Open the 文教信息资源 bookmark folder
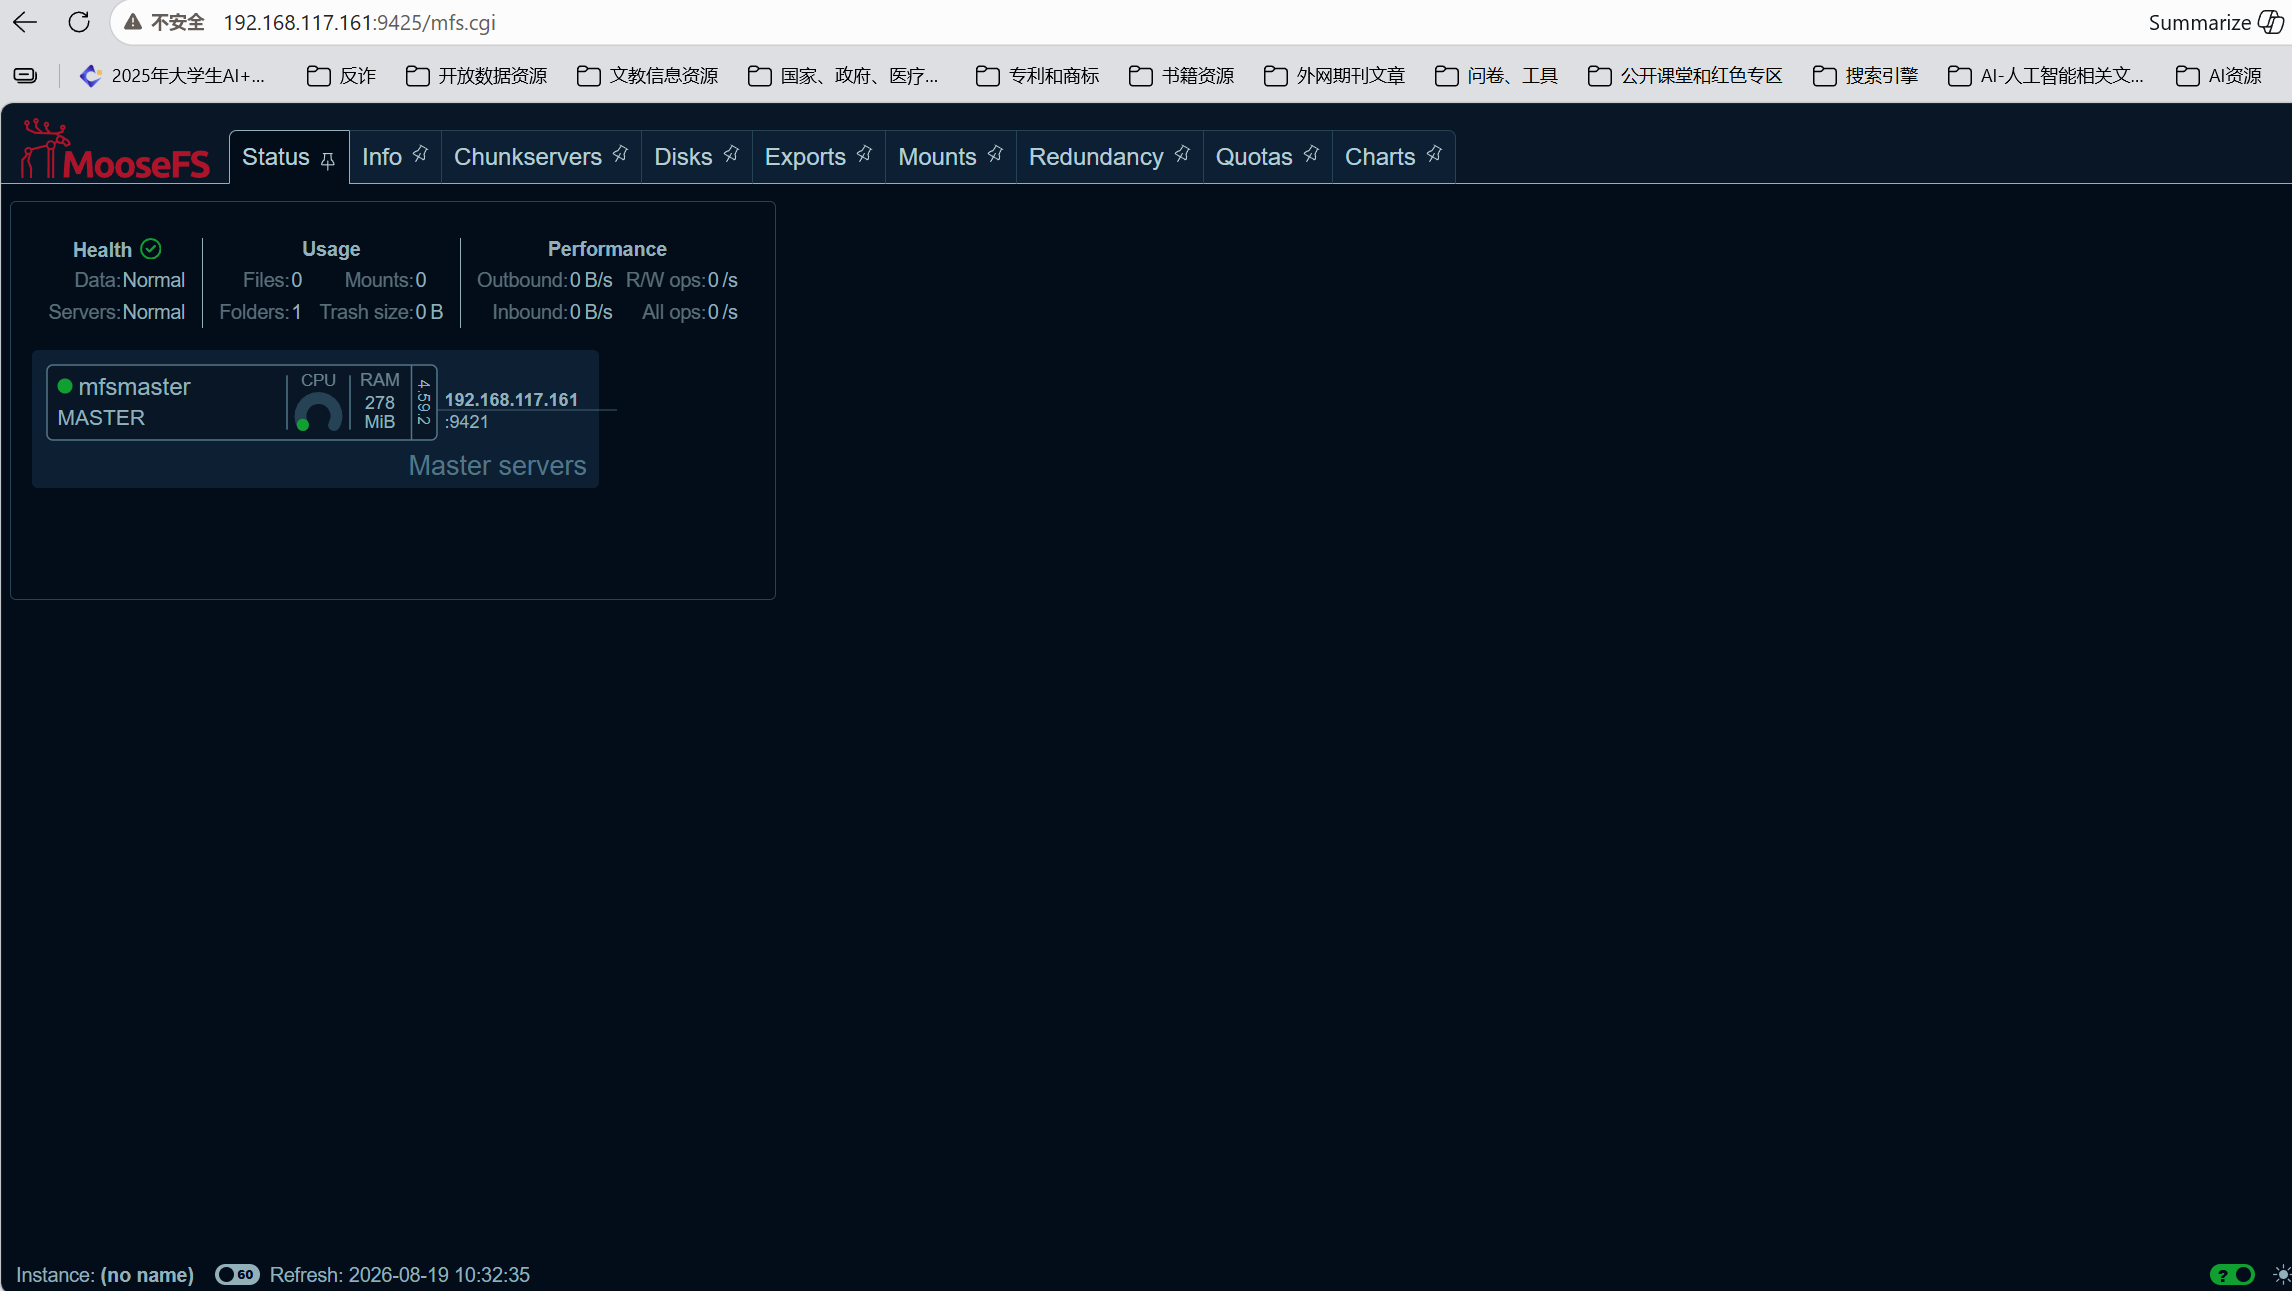The image size is (2292, 1291). point(648,76)
